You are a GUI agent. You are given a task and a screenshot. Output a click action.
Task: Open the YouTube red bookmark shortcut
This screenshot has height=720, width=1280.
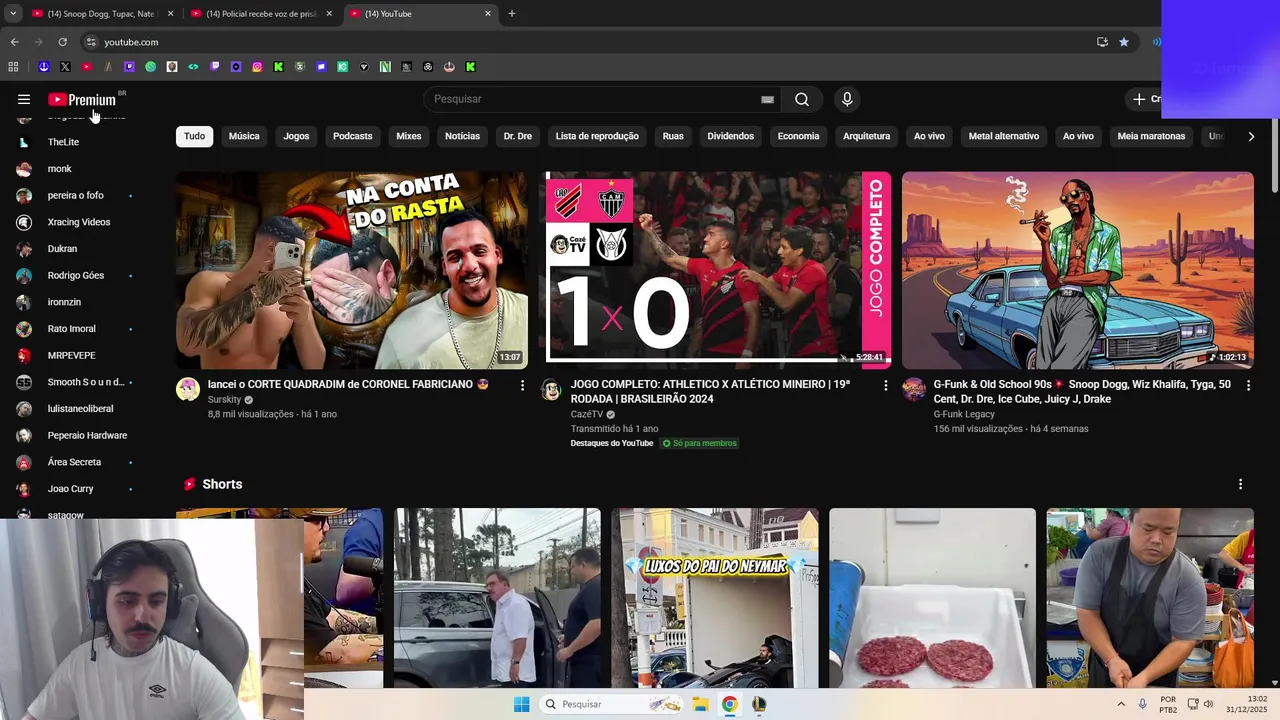pyautogui.click(x=86, y=67)
